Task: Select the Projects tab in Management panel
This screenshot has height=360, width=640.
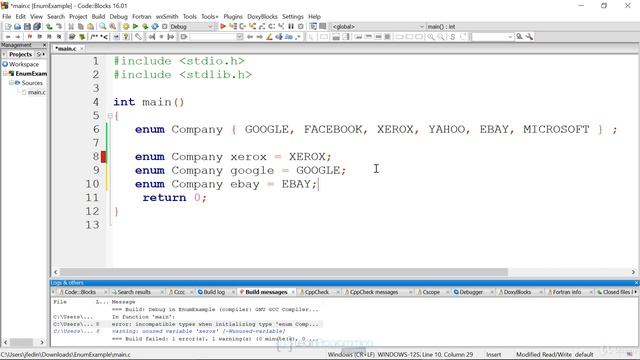Action: pos(20,54)
